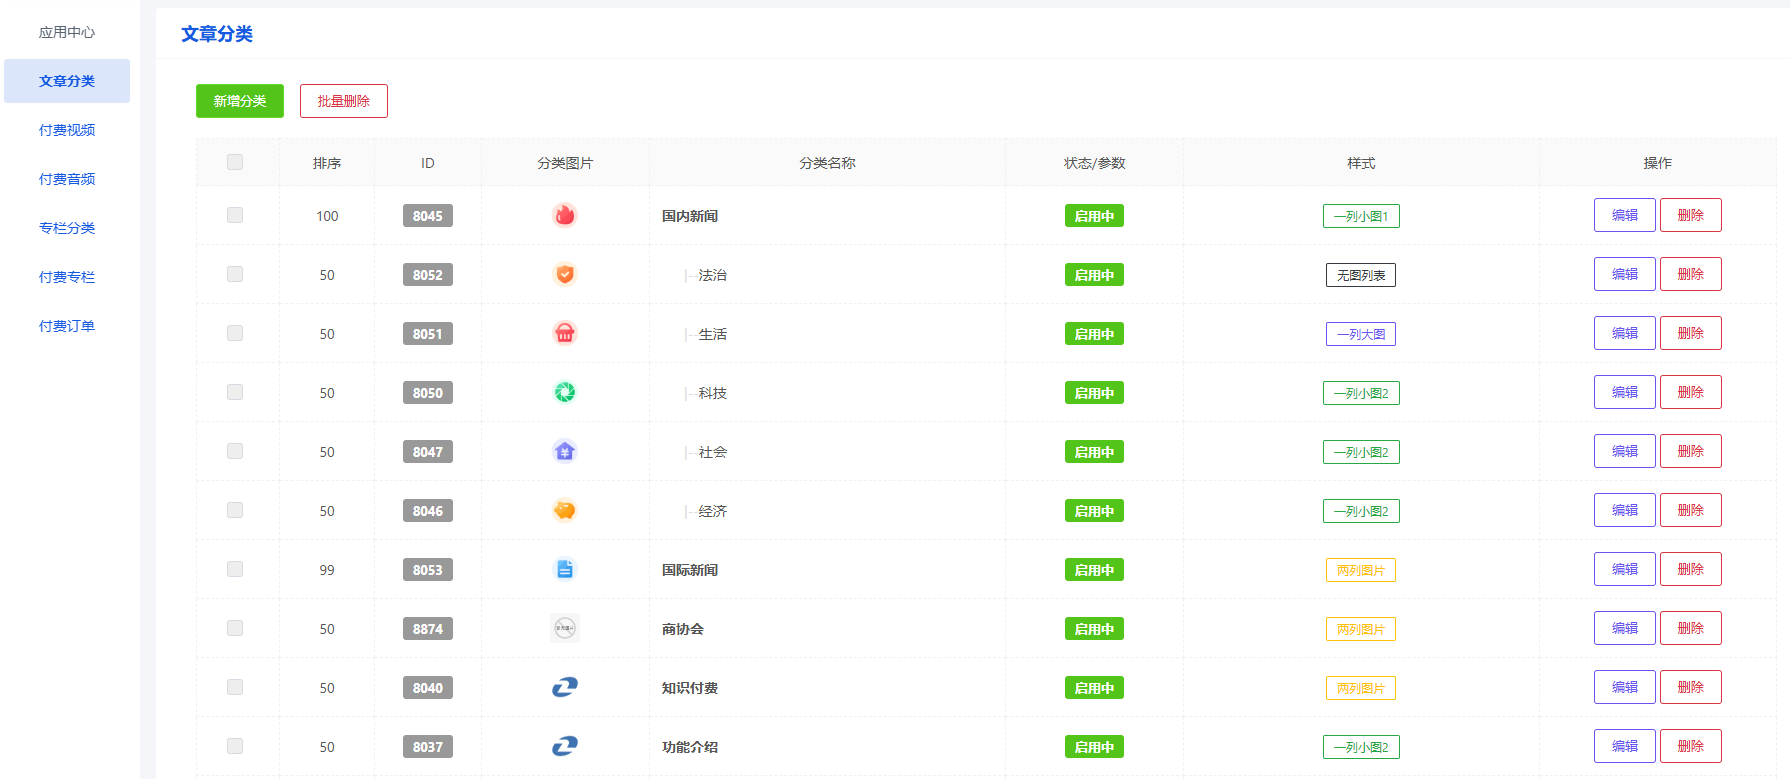Delete the 知识付费 category
Viewport: 1790px width, 779px height.
tap(1690, 687)
